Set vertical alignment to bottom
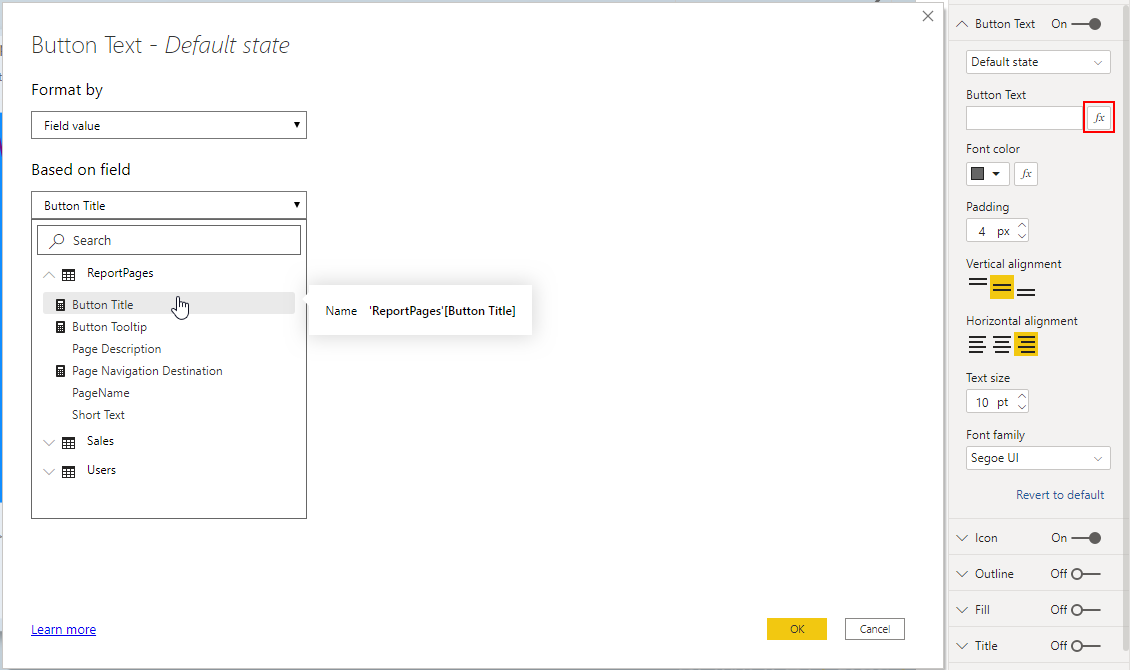This screenshot has width=1130, height=670. tap(1026, 287)
